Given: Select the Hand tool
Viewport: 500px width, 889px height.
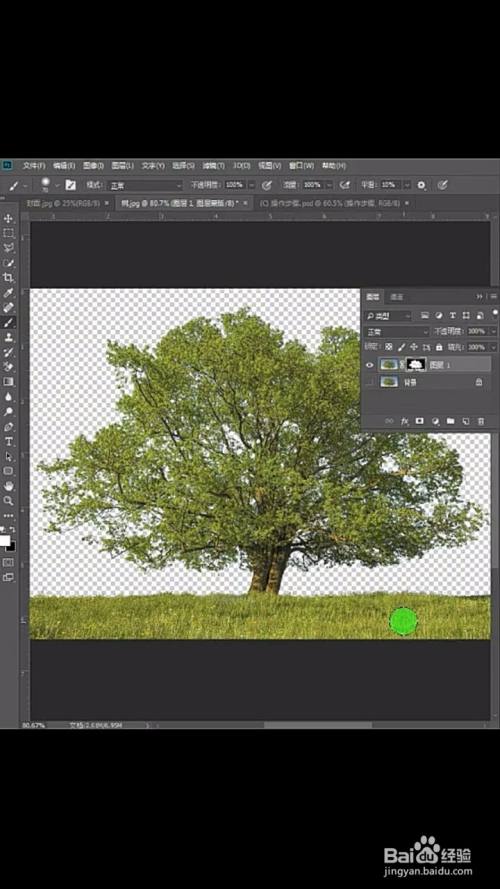Looking at the screenshot, I should coord(9,486).
